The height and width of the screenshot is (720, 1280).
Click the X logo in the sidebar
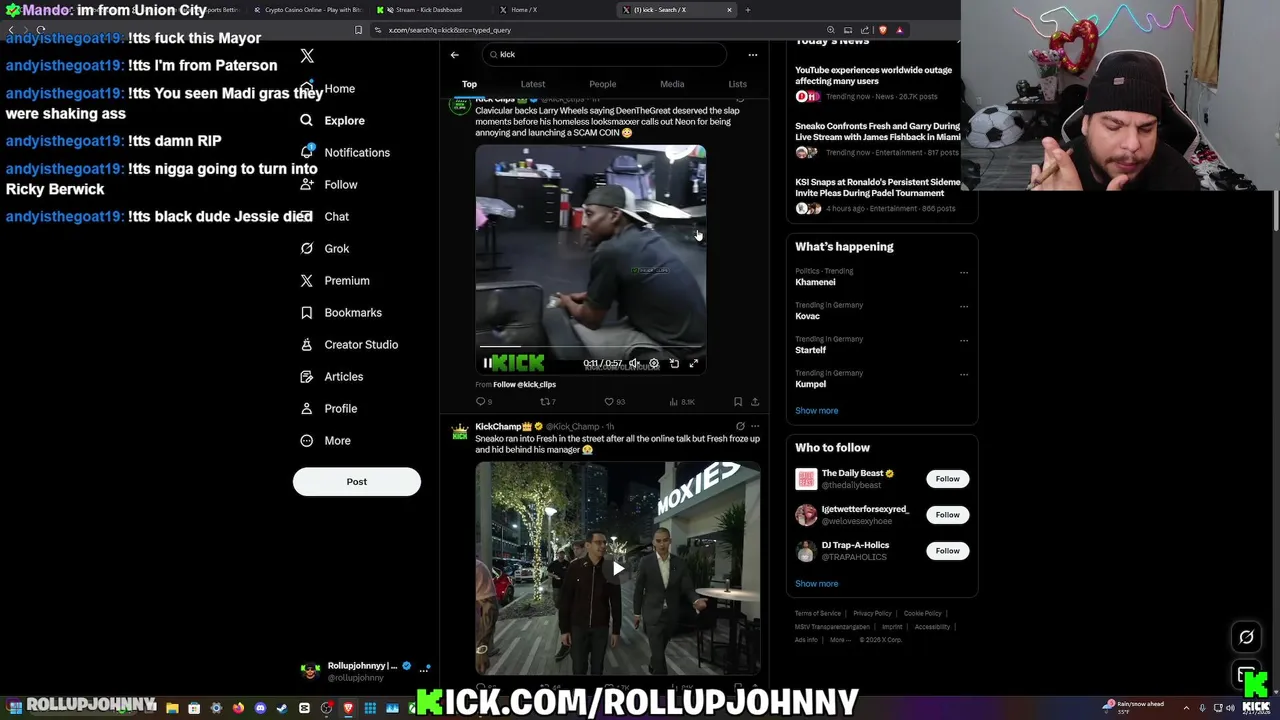[x=307, y=57]
